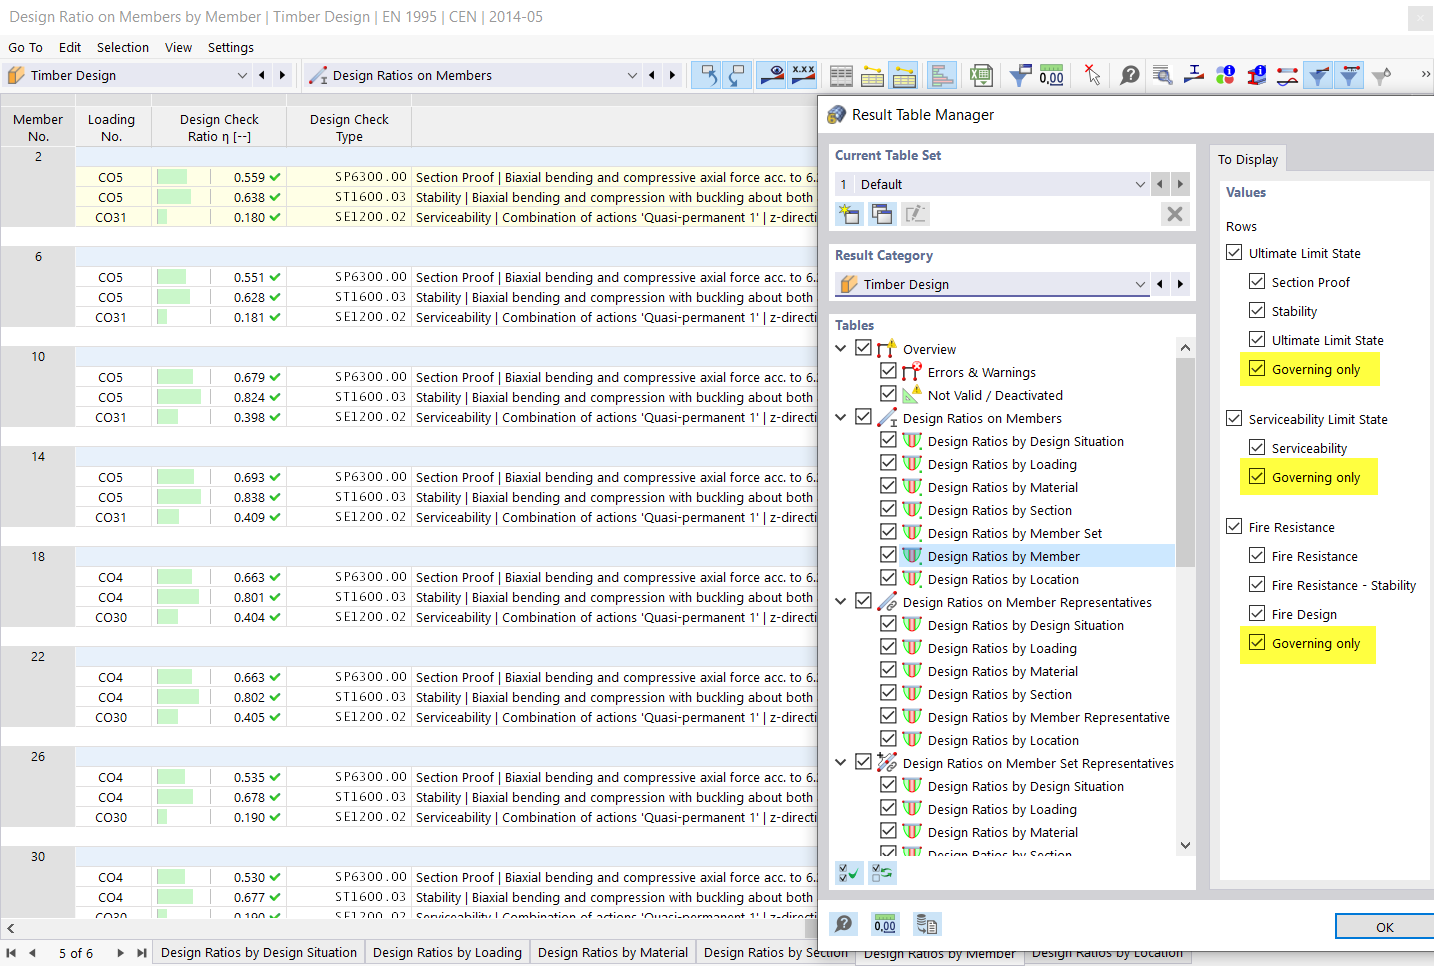Screen dimensions: 1434x966
Task: Open the Settings menu
Action: click(230, 47)
